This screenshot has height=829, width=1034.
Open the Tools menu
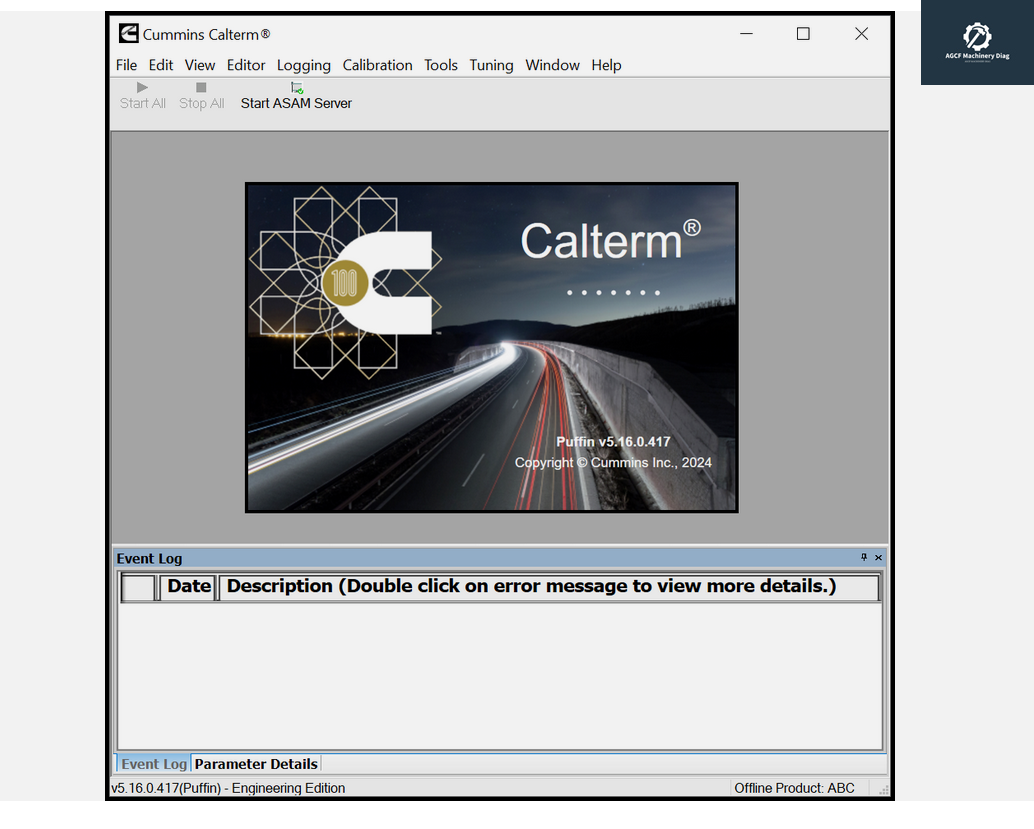coord(441,65)
